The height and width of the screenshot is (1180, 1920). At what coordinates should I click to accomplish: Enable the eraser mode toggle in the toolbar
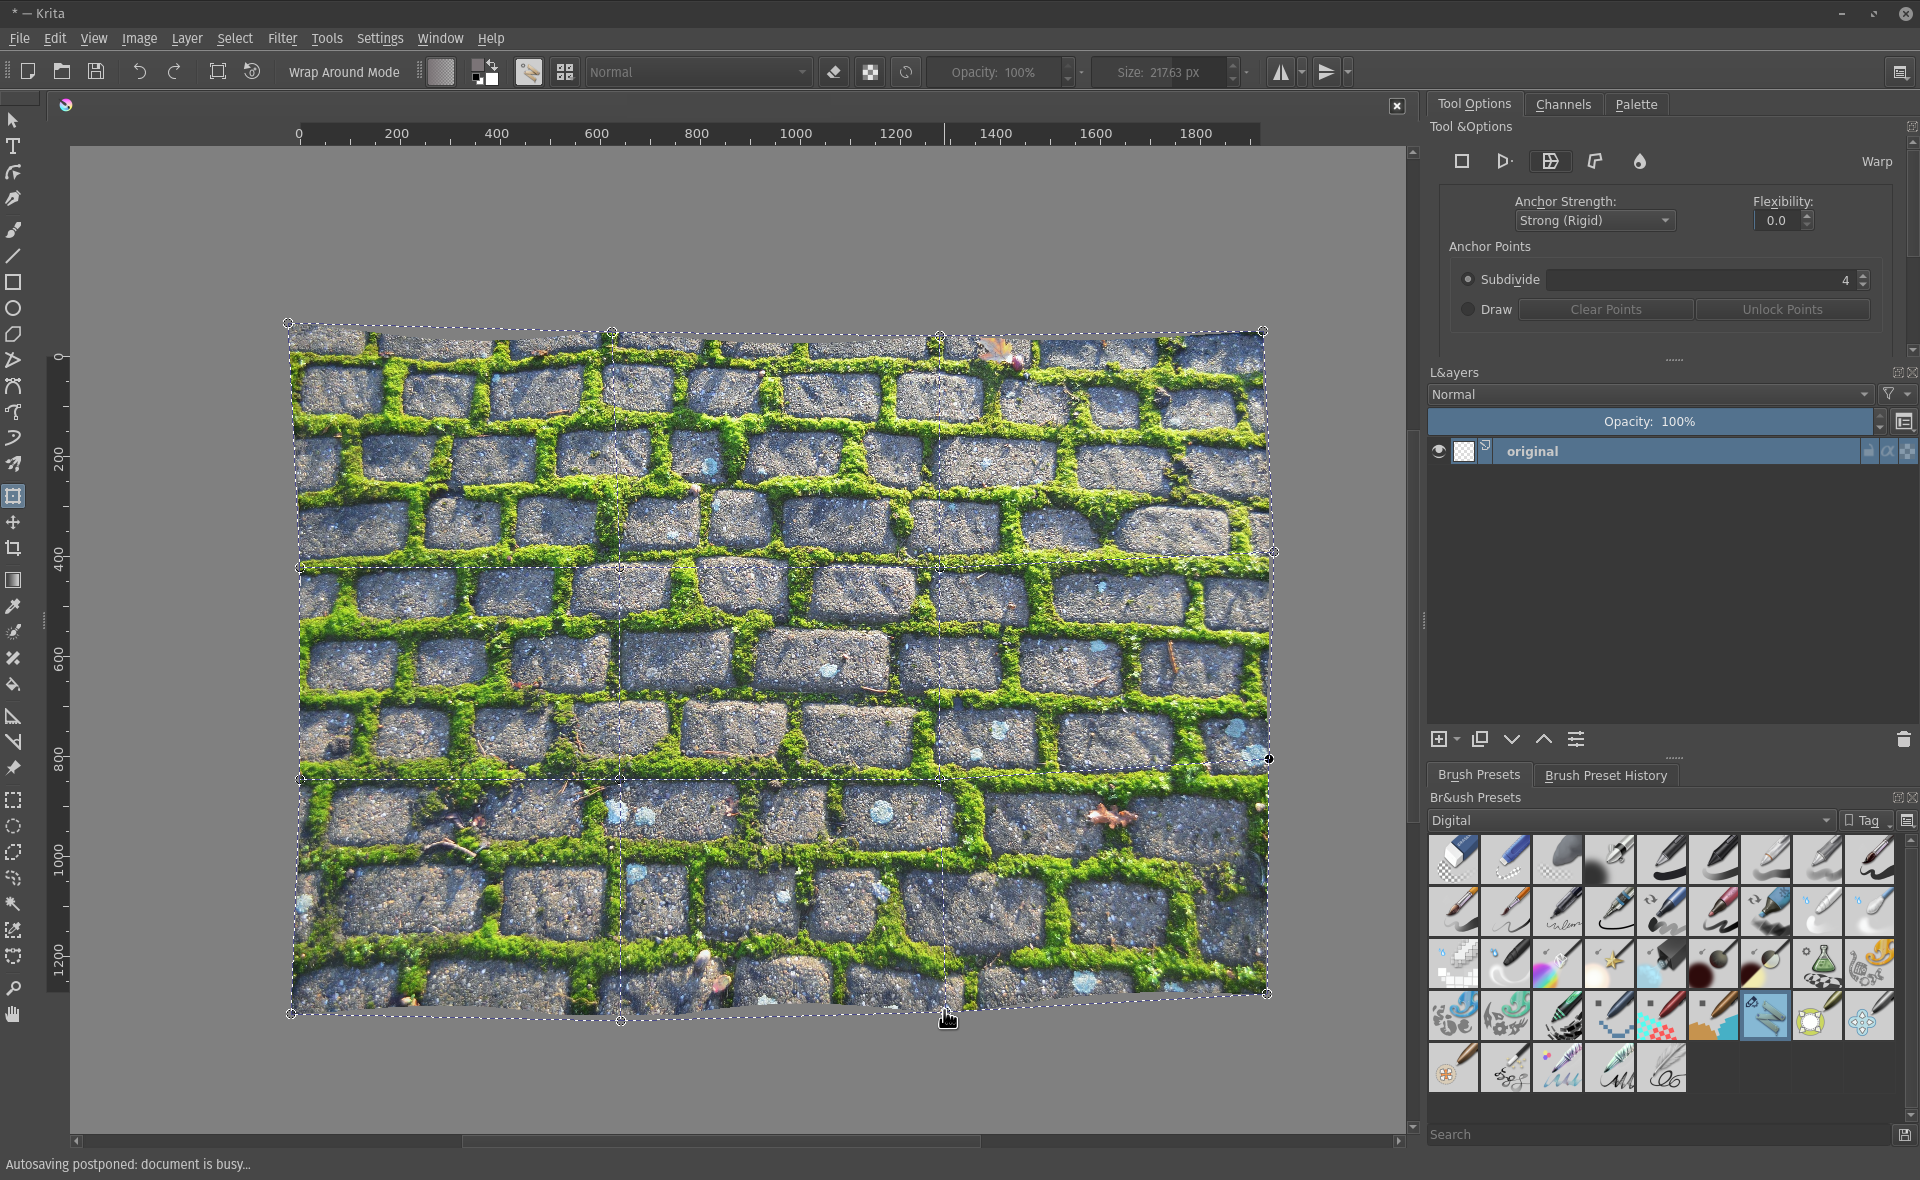[834, 71]
